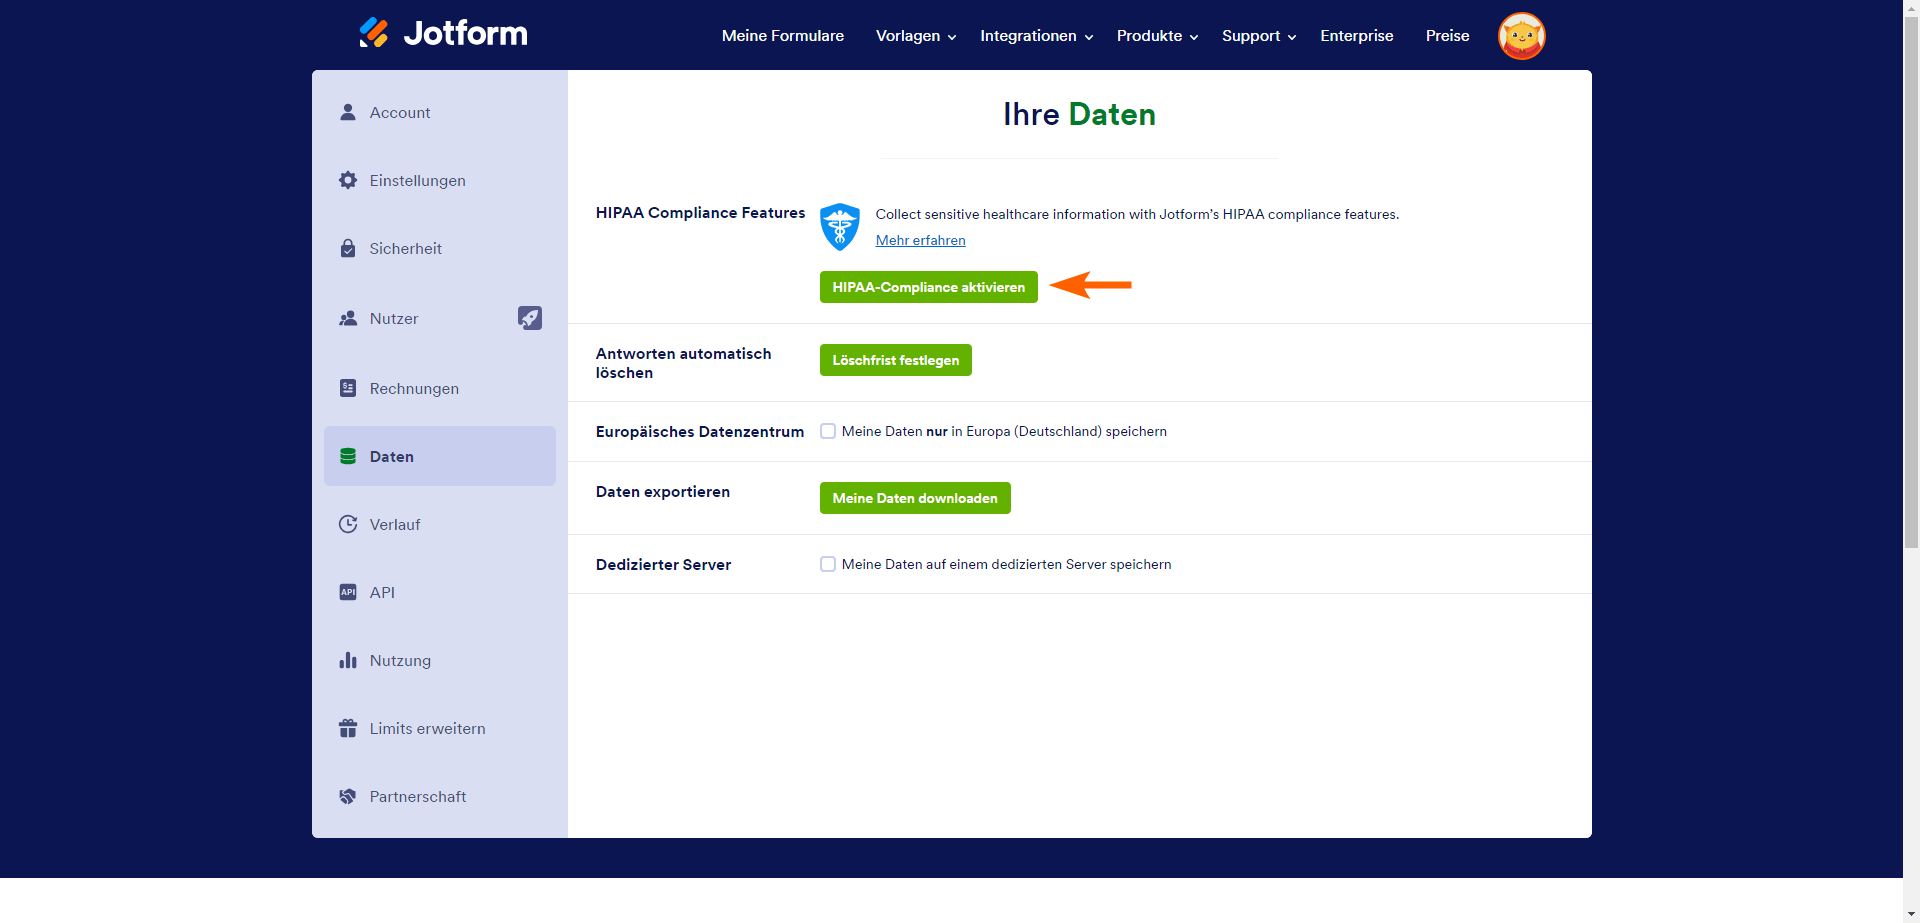Click the scrollbar up arrow

click(1911, 8)
